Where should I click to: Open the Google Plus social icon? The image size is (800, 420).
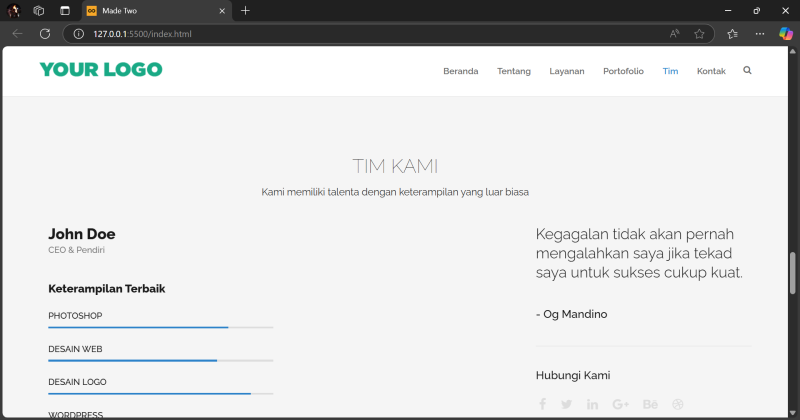[621, 404]
